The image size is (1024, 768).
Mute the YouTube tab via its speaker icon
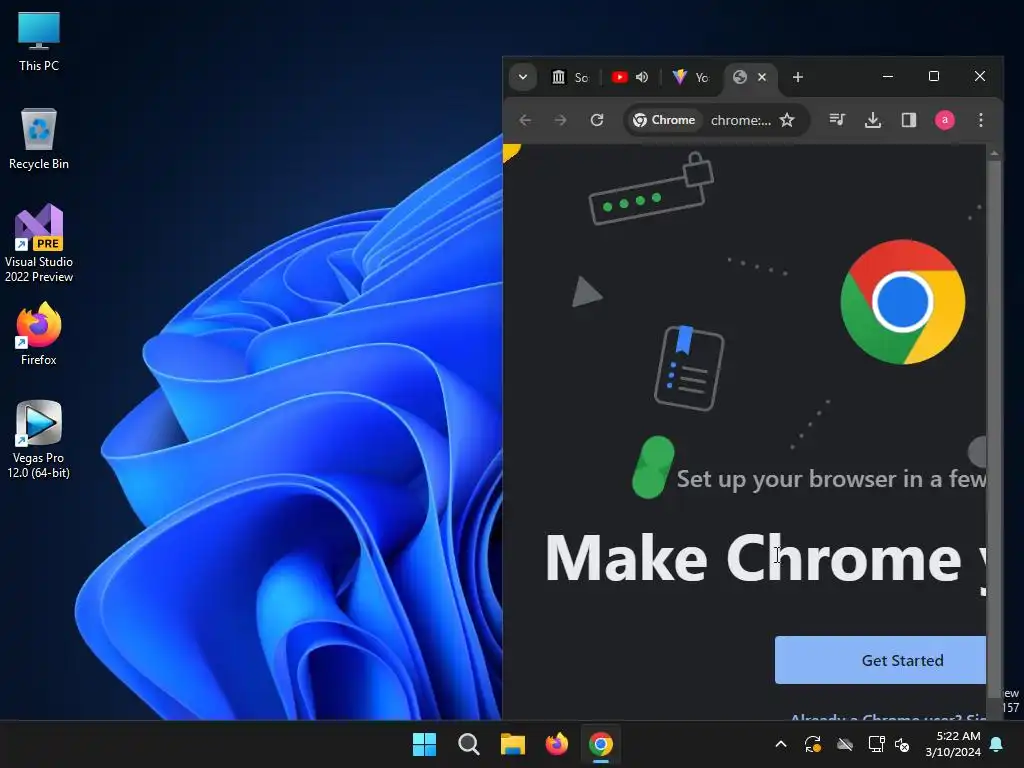point(642,77)
